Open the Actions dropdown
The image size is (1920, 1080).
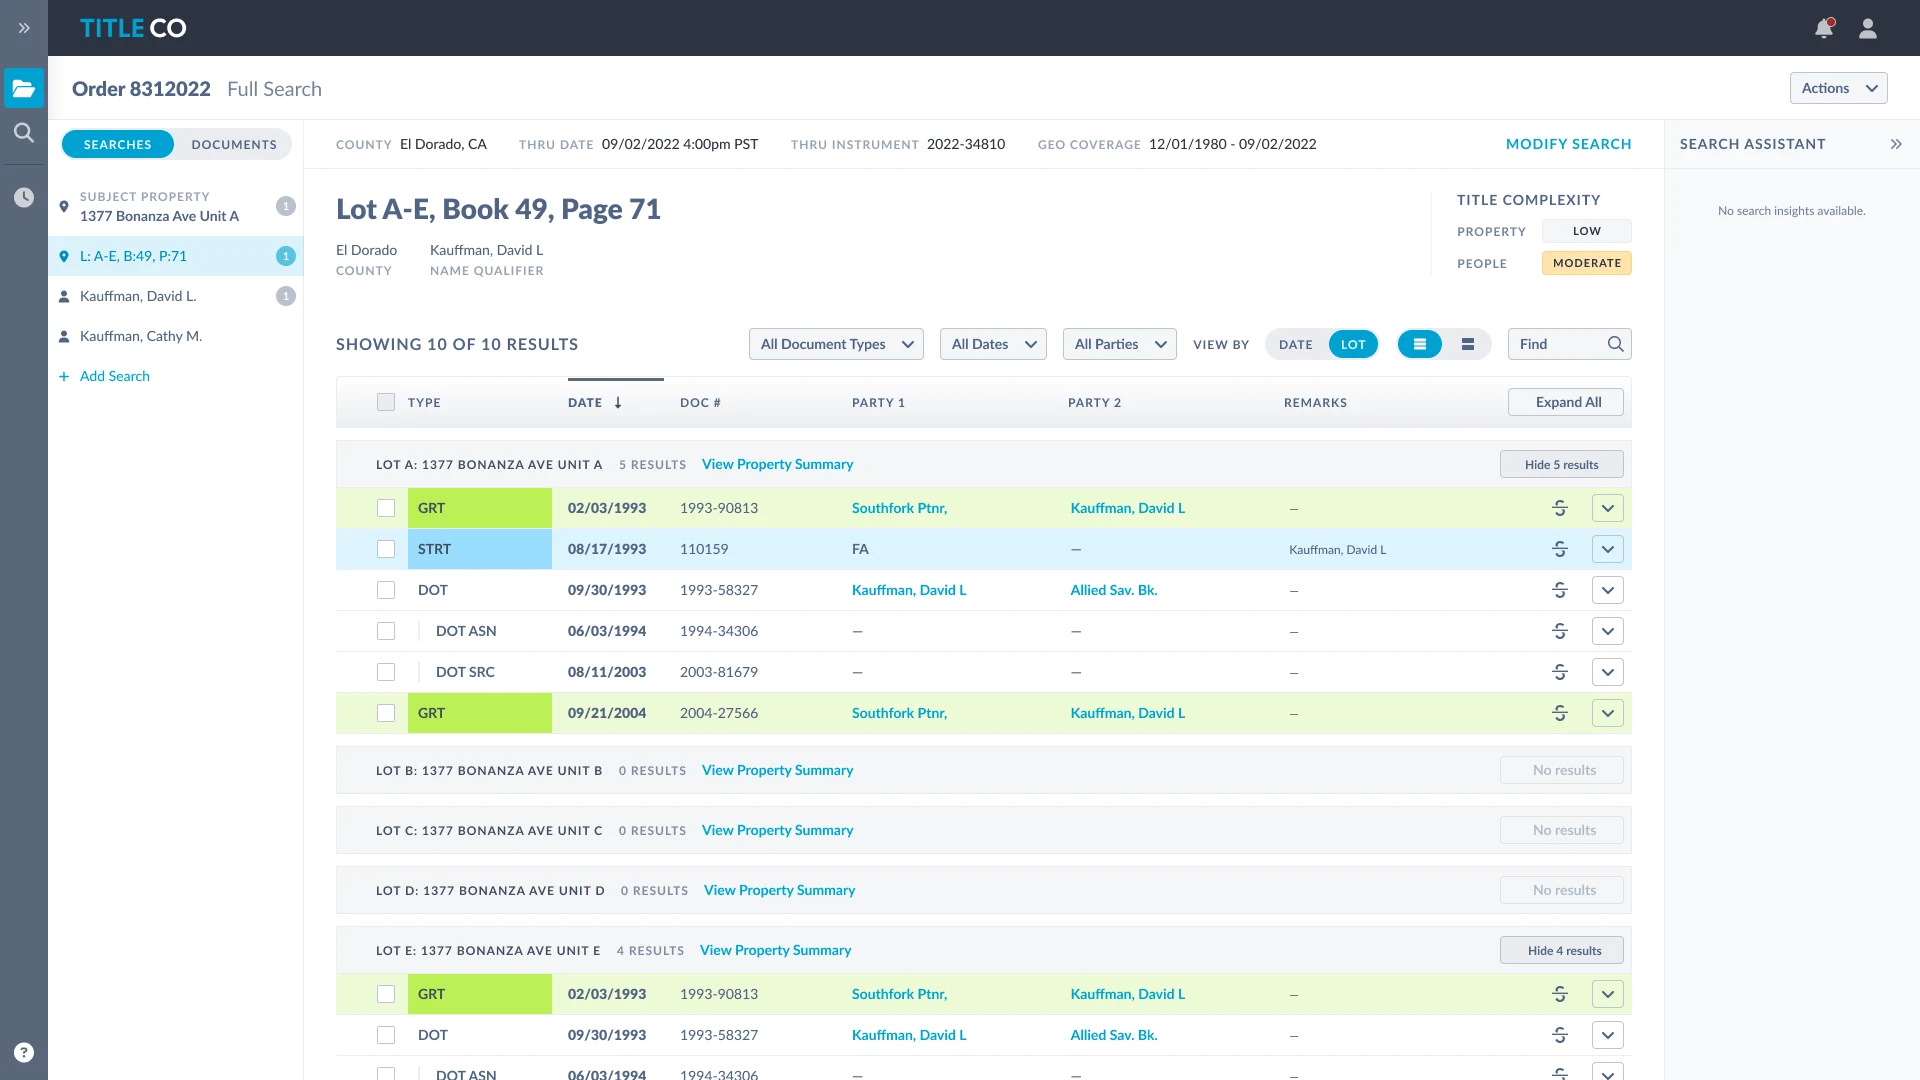pyautogui.click(x=1838, y=88)
